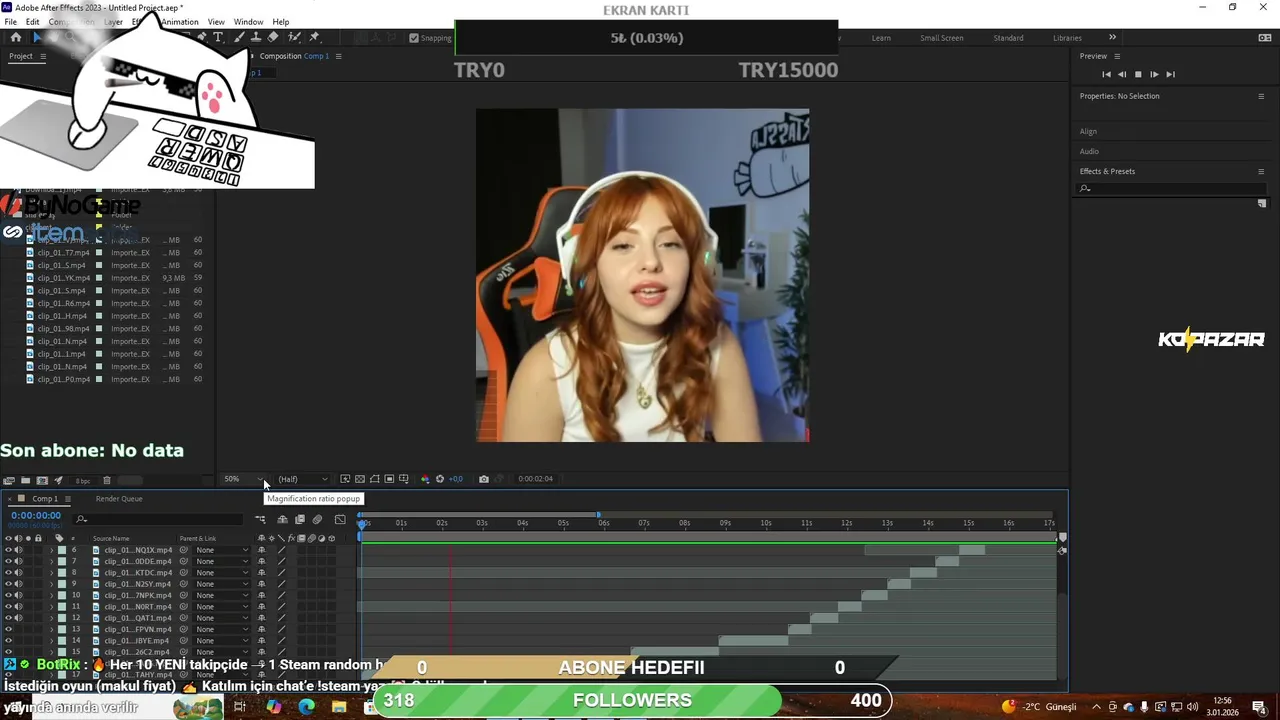Expand the Align panel
This screenshot has height=720, width=1280.
pos(1088,131)
